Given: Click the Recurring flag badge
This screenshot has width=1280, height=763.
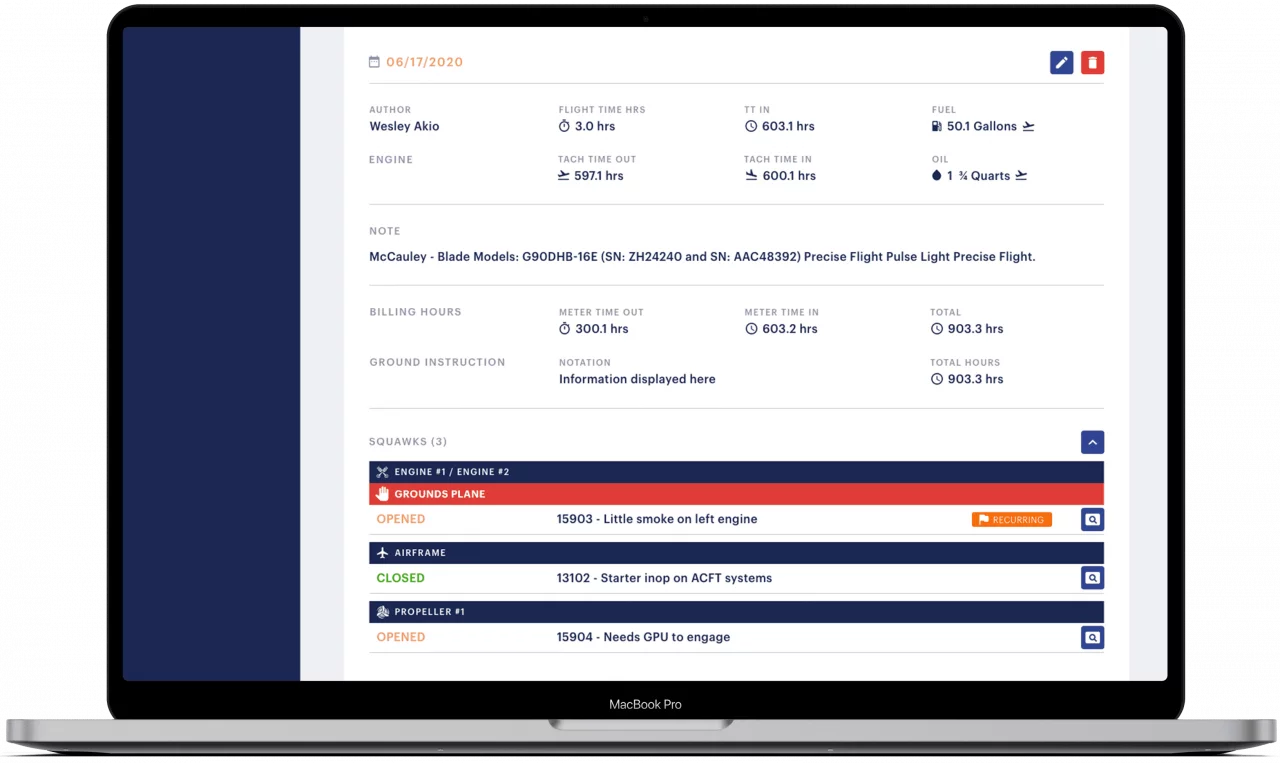Looking at the screenshot, I should click(x=1011, y=520).
